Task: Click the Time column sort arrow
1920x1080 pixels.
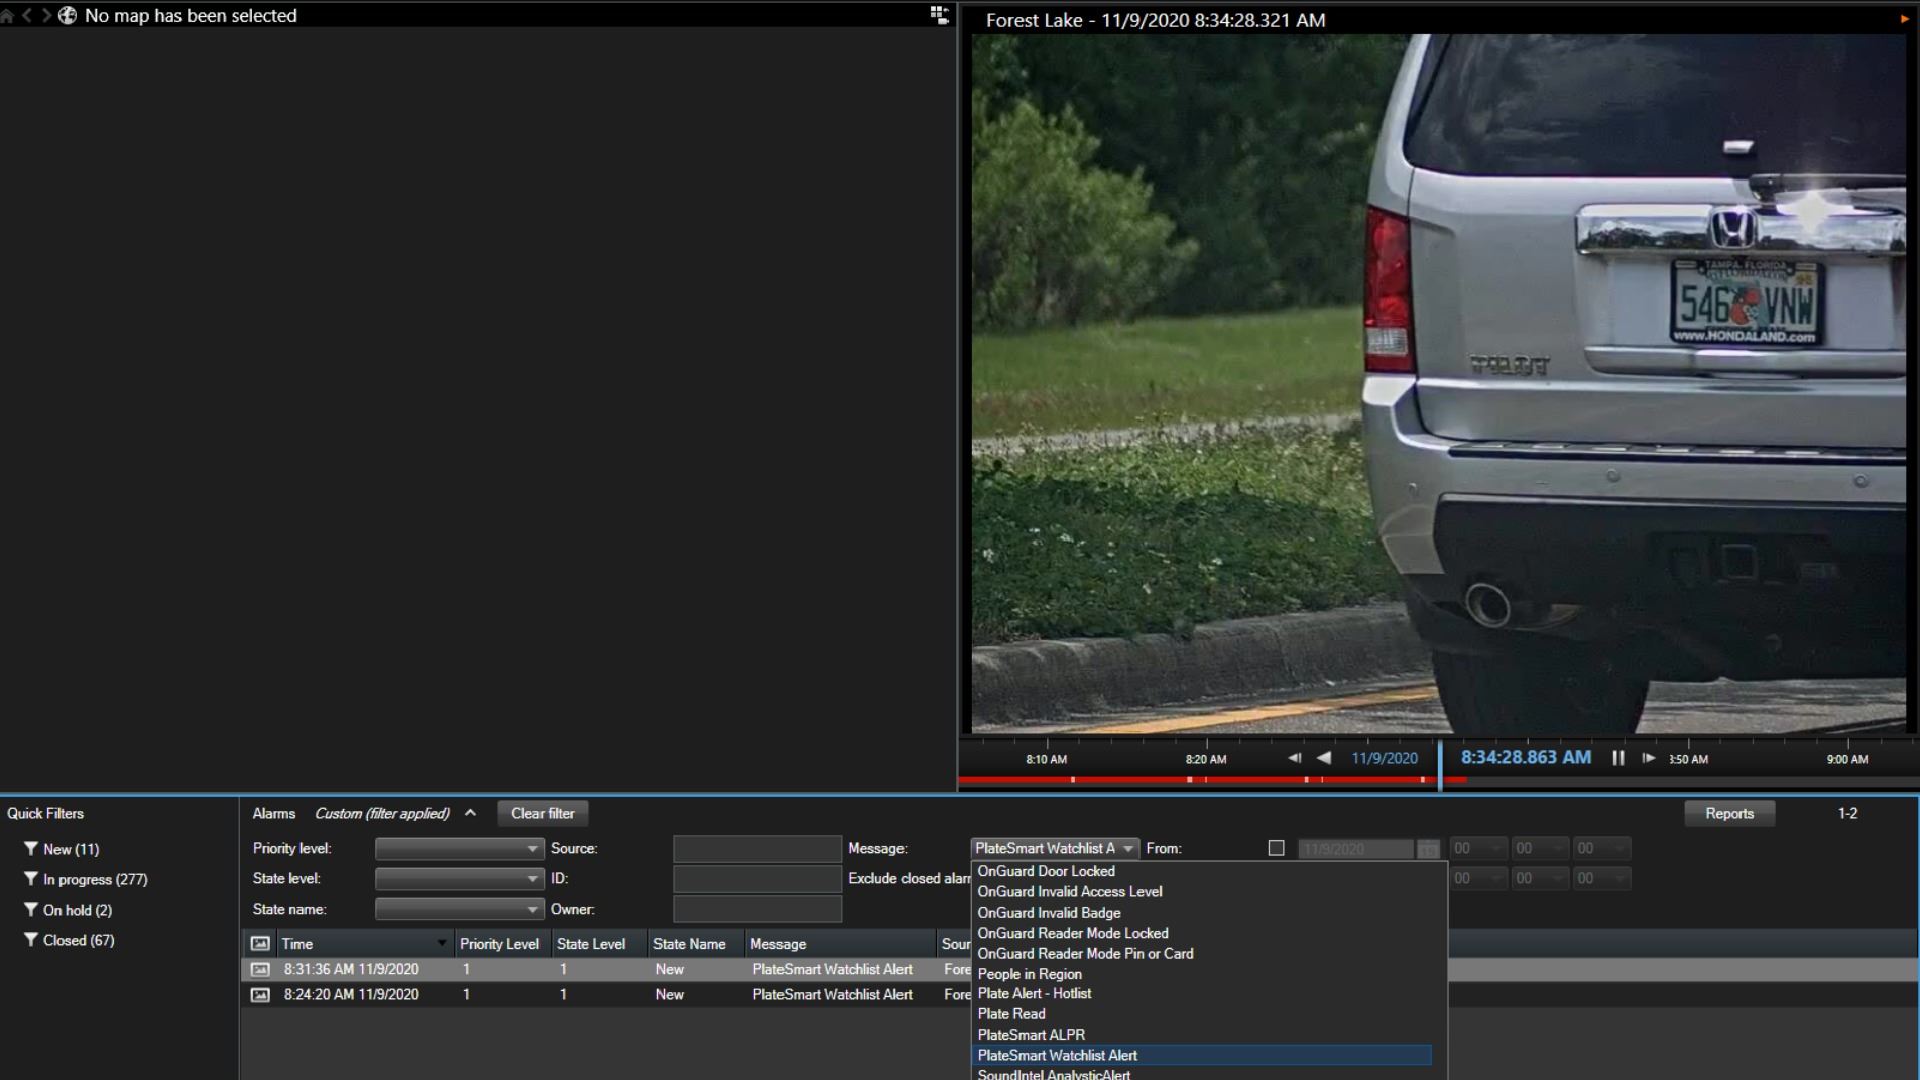Action: 441,943
